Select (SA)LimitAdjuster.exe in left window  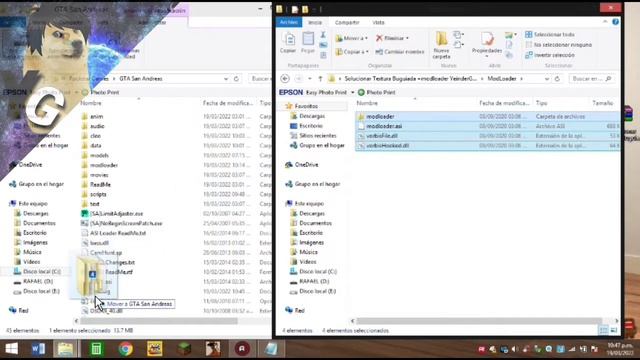[x=116, y=214]
